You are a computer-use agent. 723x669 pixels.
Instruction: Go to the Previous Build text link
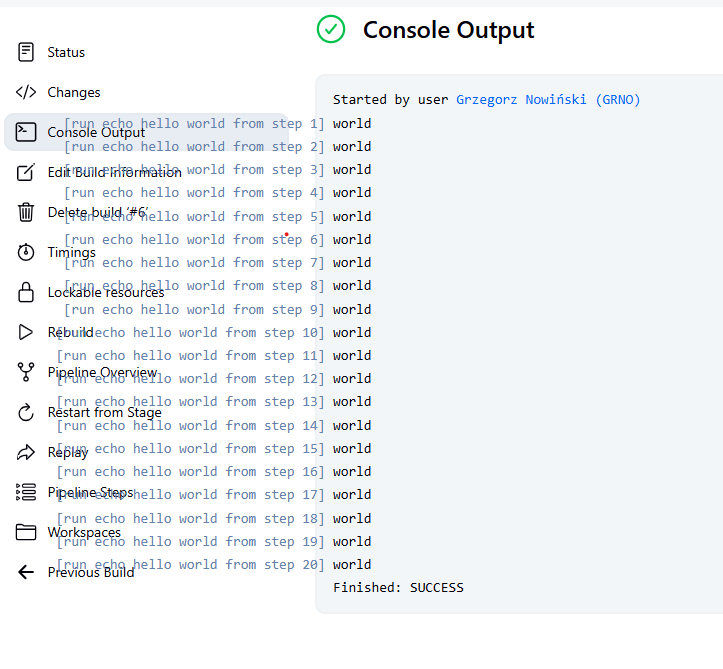click(91, 572)
